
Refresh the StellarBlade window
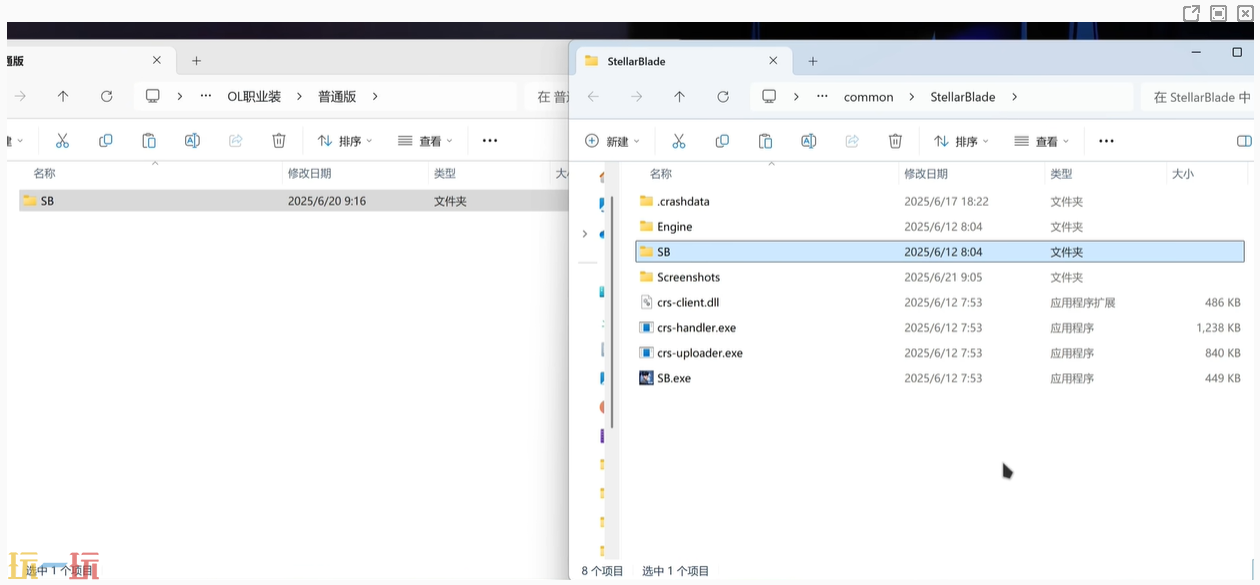723,97
